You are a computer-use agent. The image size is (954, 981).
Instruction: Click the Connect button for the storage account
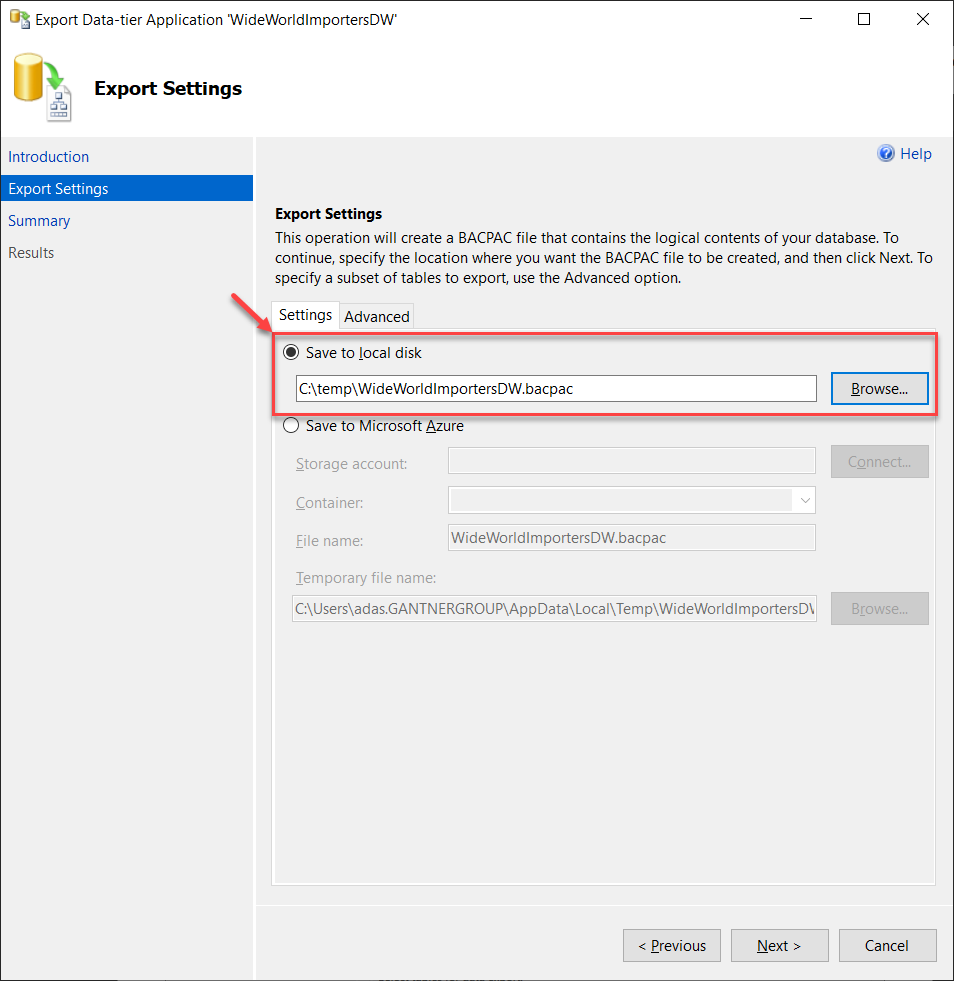[x=879, y=461]
